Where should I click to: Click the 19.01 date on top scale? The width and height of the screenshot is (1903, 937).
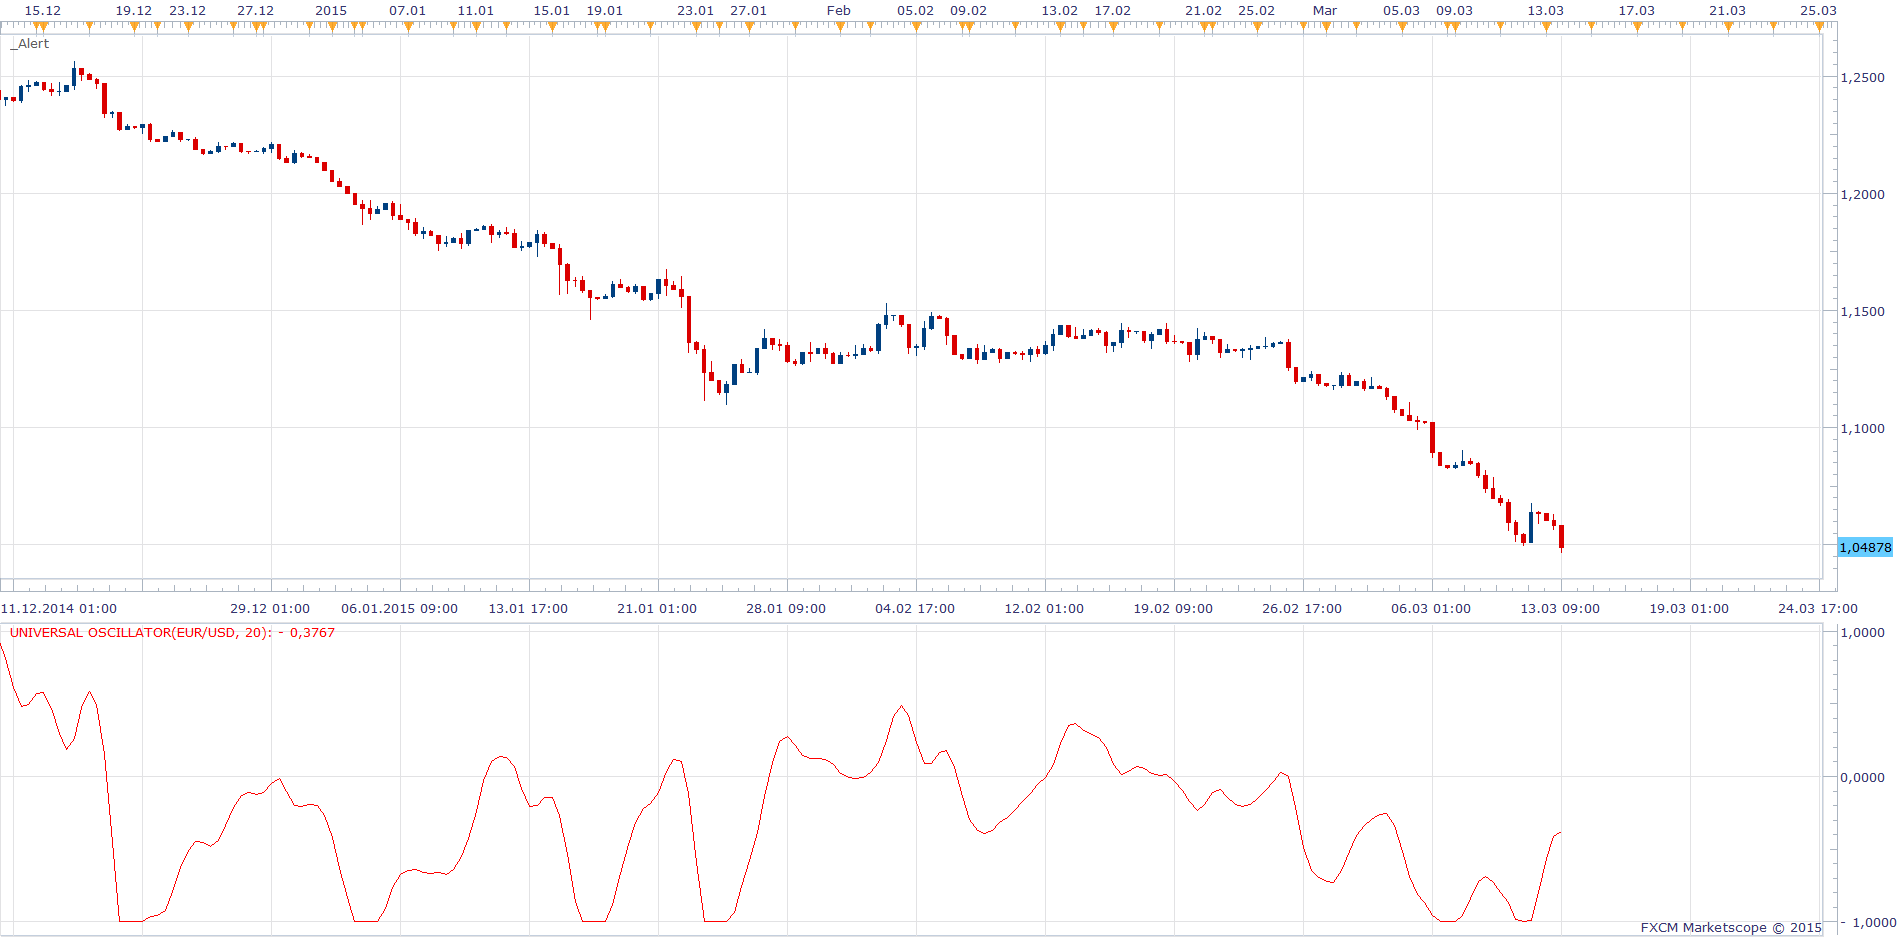point(605,10)
